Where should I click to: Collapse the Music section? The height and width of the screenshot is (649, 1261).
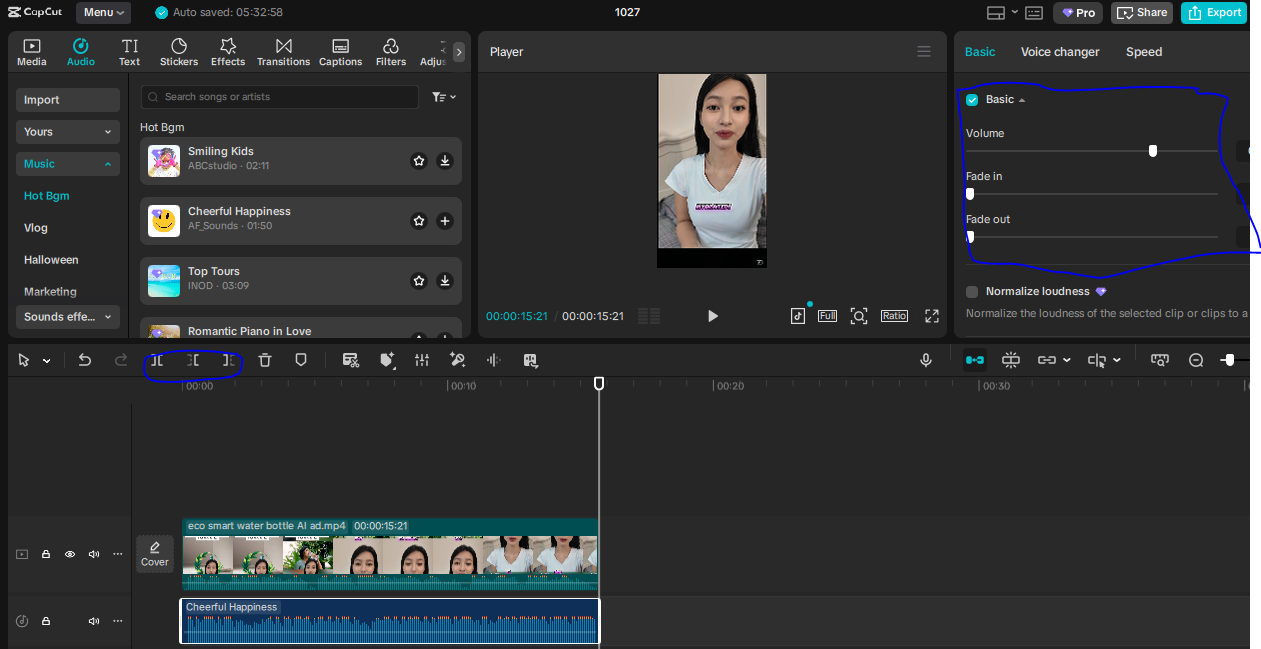tap(68, 164)
